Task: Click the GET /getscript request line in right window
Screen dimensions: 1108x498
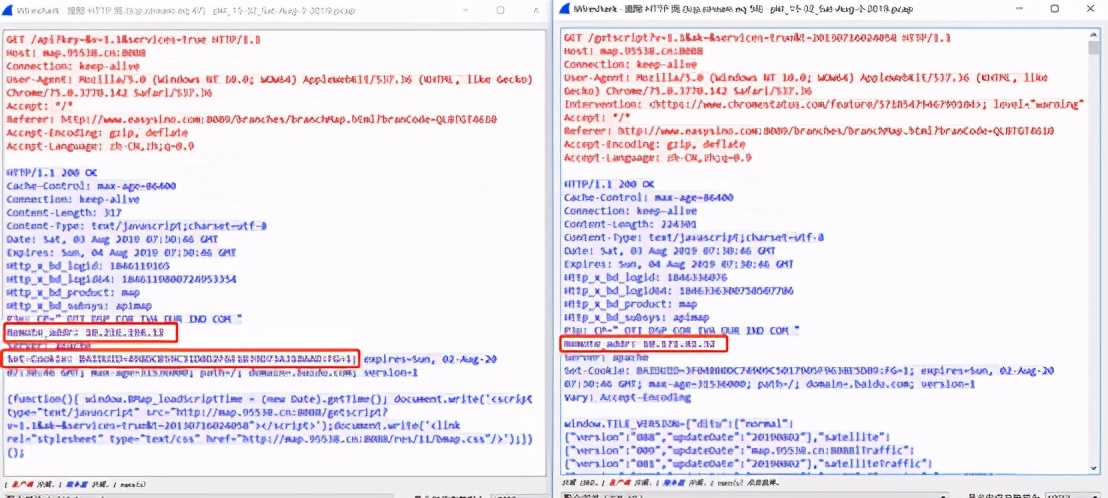Action: [x=757, y=37]
